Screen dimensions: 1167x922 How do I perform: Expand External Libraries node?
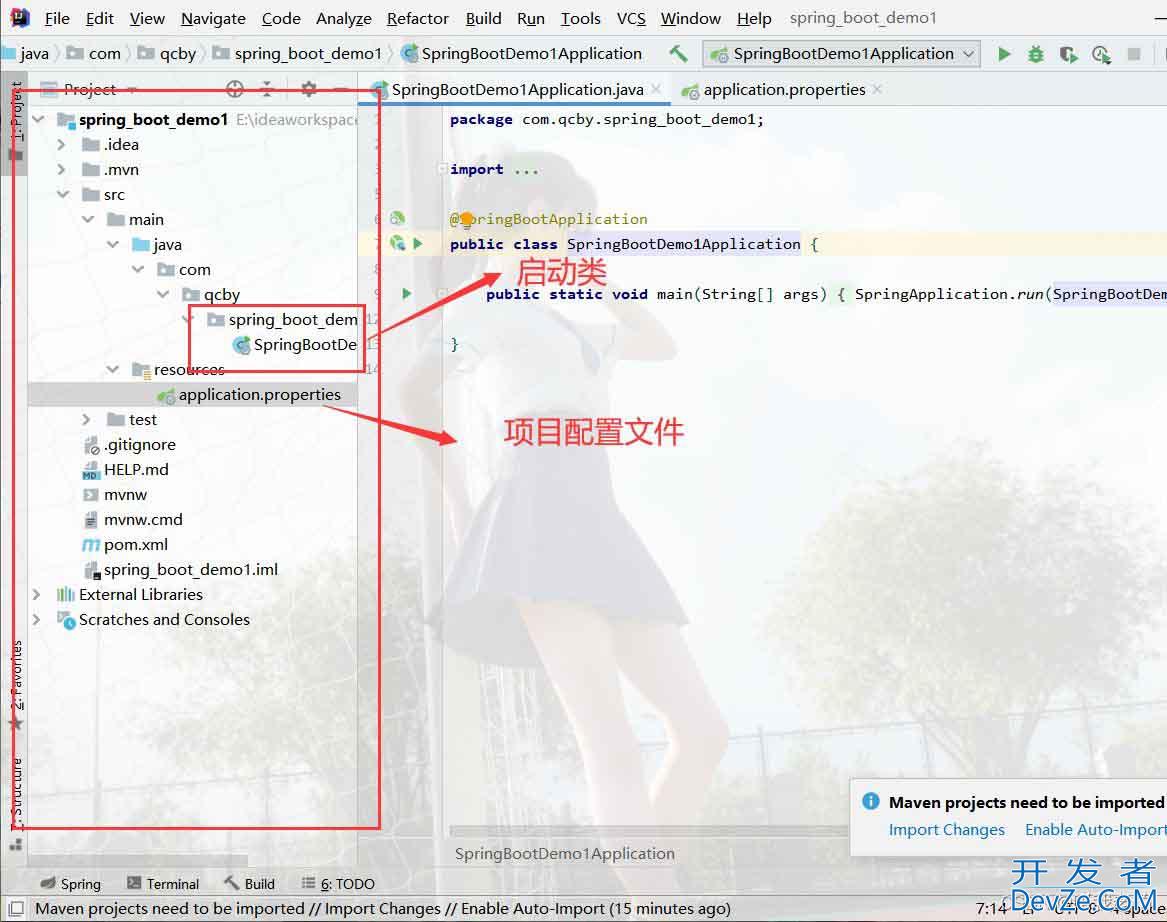(x=36, y=595)
